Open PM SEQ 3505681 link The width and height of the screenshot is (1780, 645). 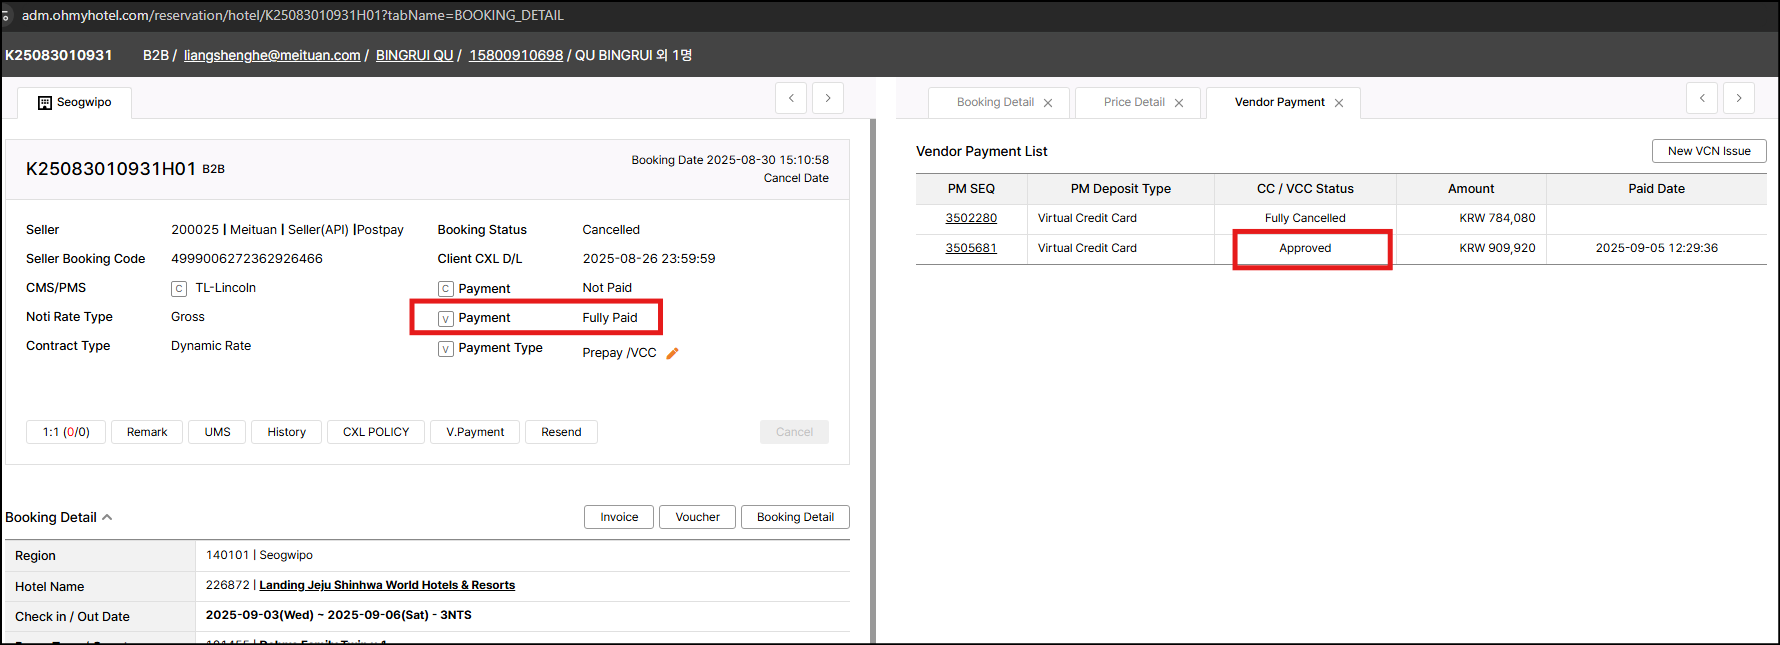coord(971,248)
